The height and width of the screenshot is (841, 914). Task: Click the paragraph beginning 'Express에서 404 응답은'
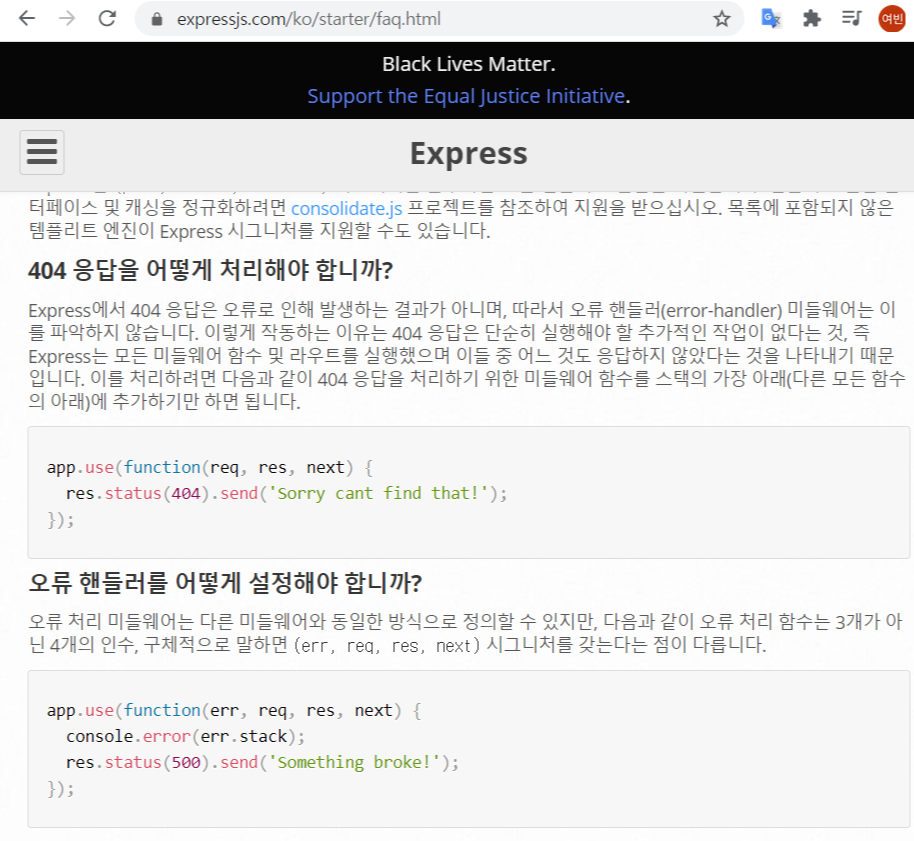(x=466, y=356)
